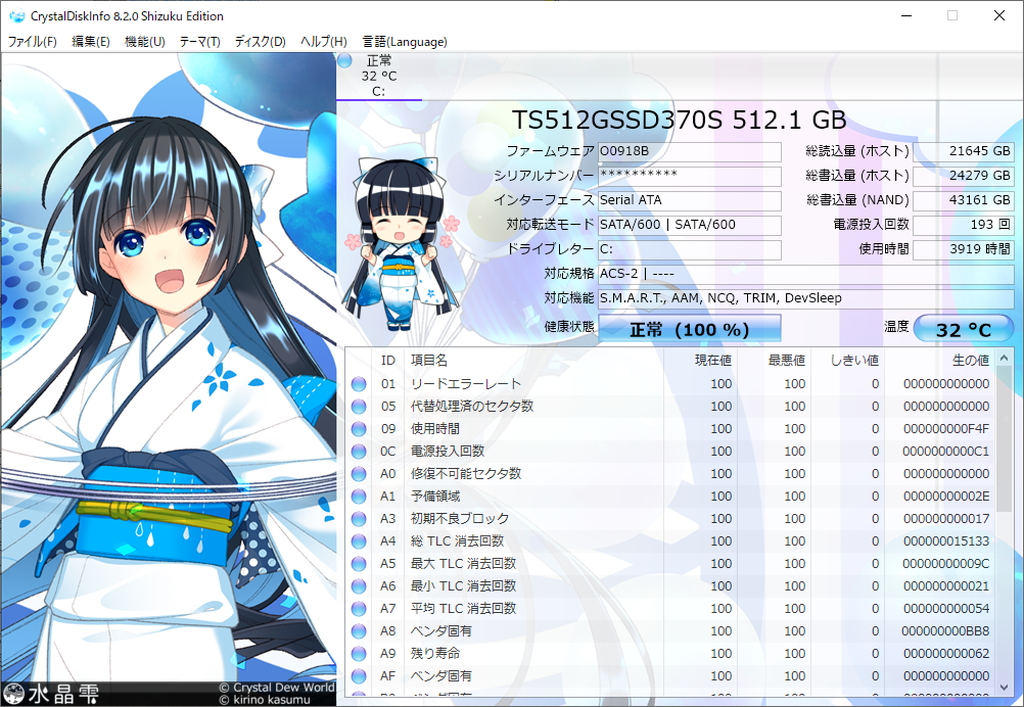The width and height of the screenshot is (1024, 707).
Task: Click the 最悪値 column header
Action: point(774,360)
